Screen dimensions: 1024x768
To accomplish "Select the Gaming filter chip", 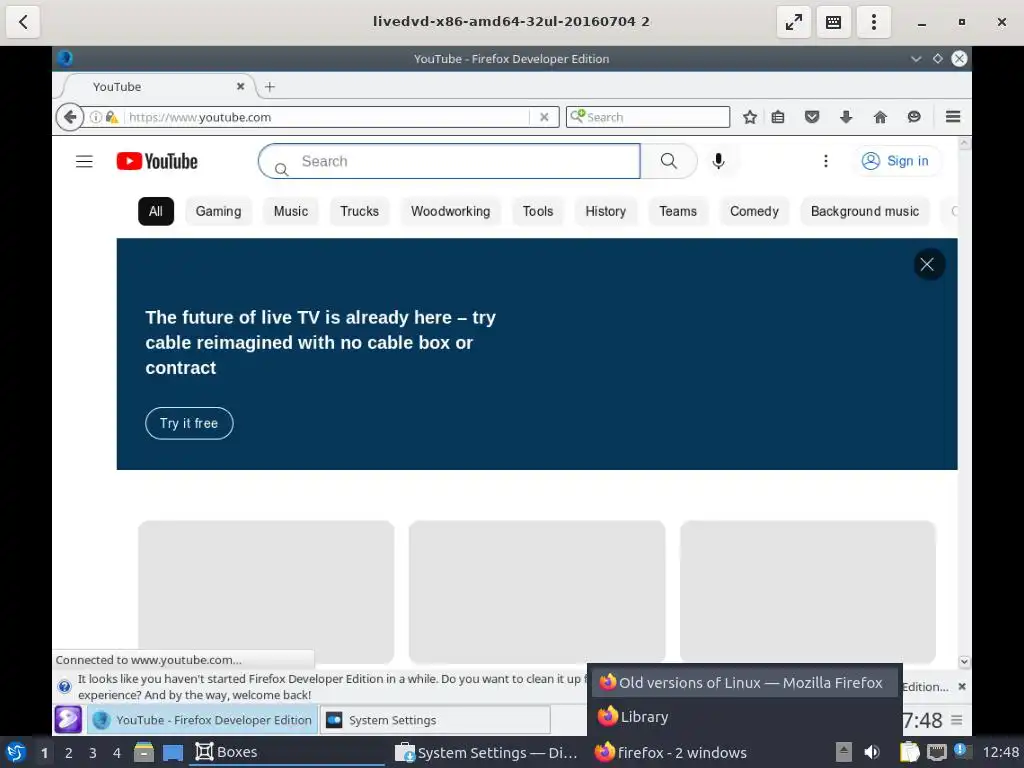I will (218, 211).
